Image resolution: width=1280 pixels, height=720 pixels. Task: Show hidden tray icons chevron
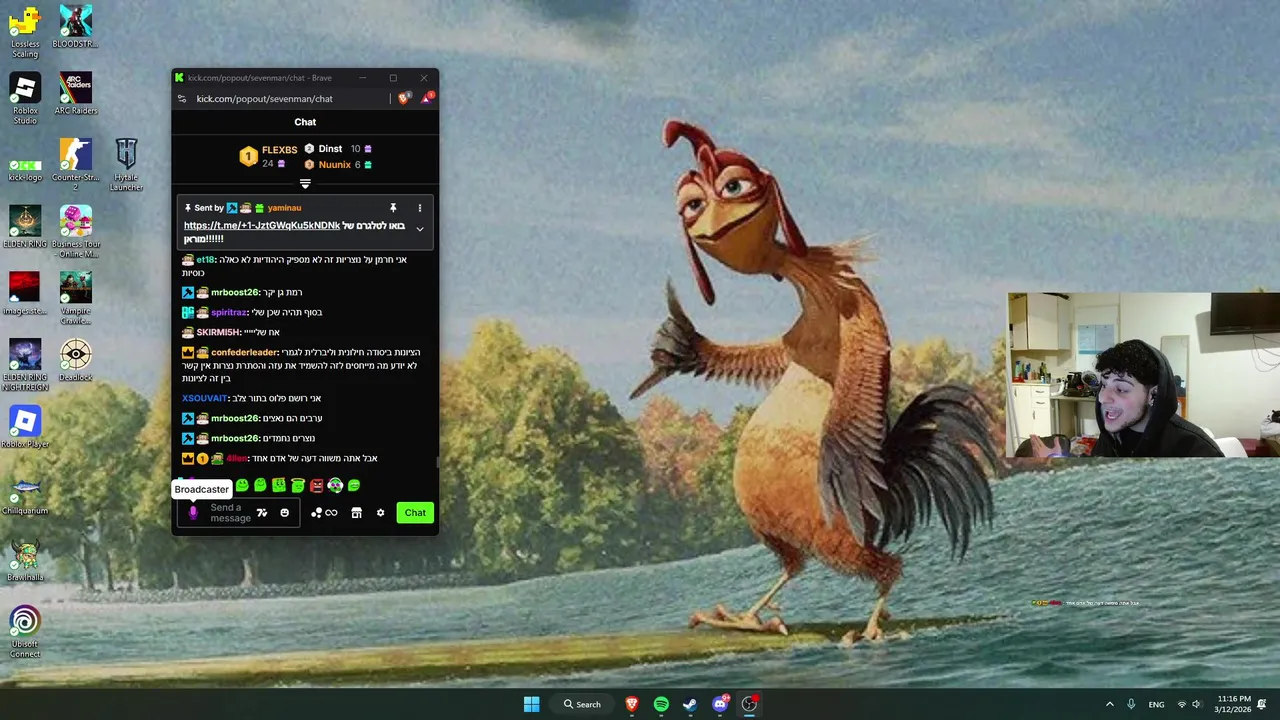pos(1109,704)
